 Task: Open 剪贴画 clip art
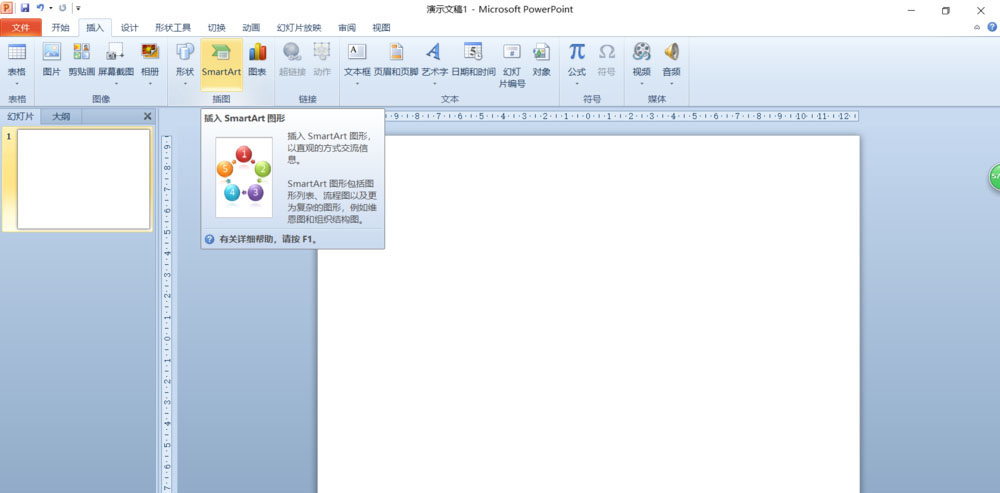click(x=82, y=52)
